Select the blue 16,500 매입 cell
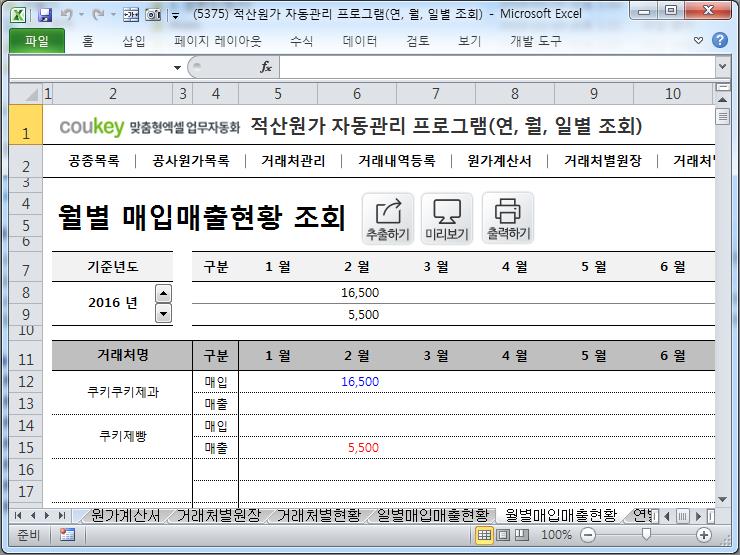This screenshot has height=555, width=740. point(357,382)
